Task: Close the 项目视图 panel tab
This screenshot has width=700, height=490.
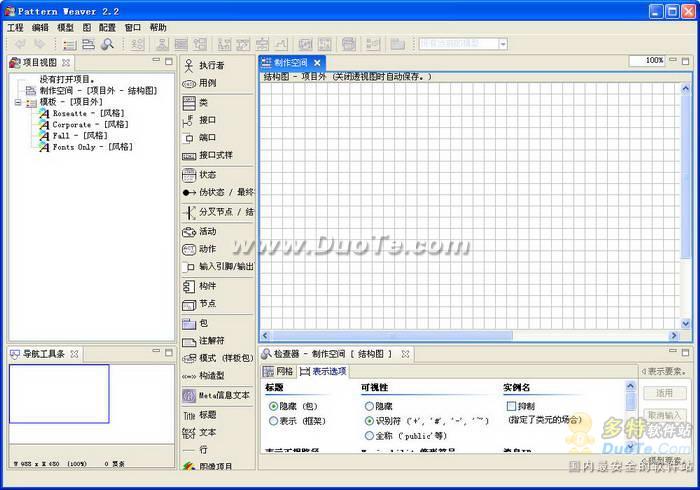Action: tap(66, 62)
